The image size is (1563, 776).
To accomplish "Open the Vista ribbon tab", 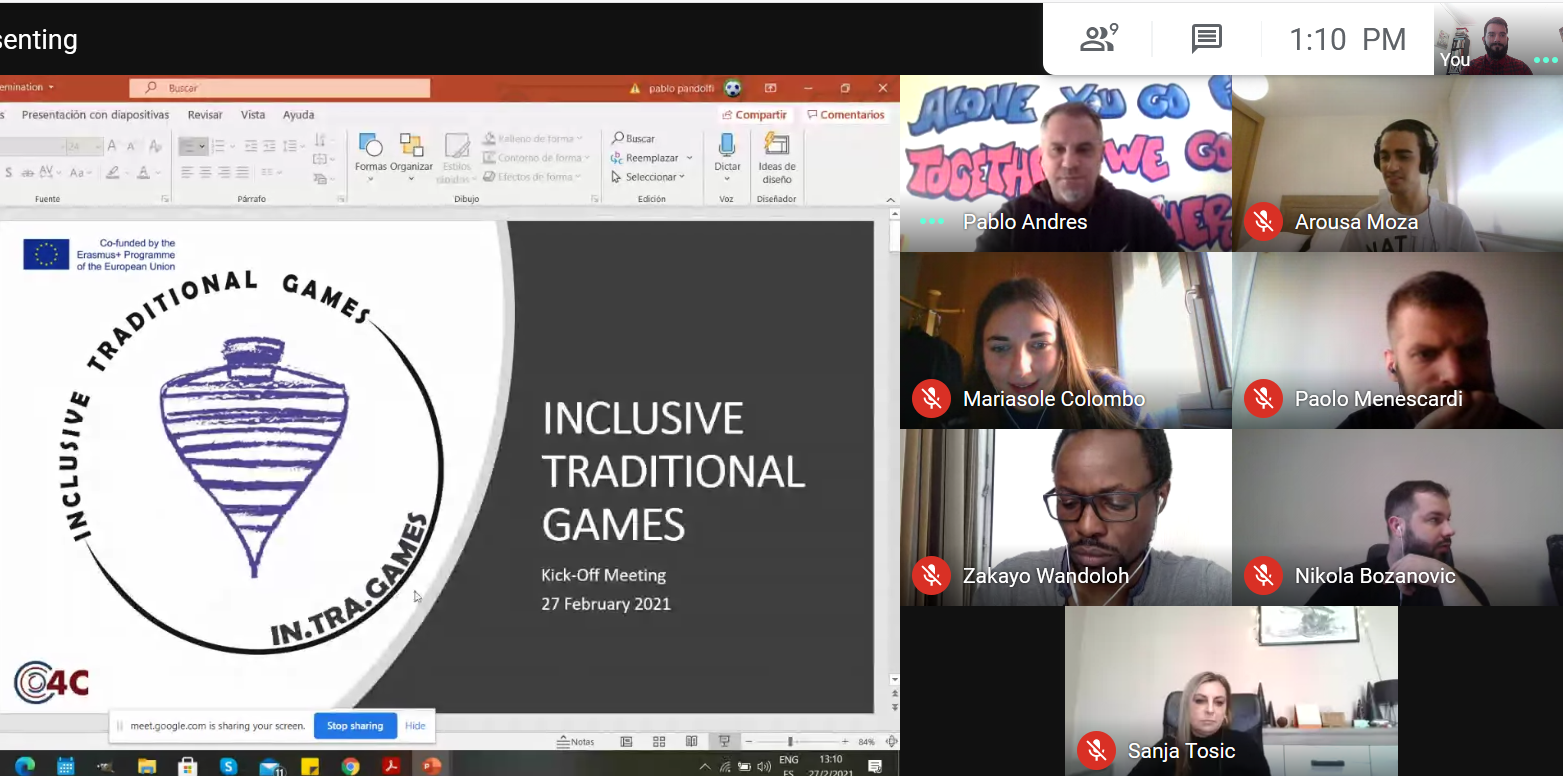I will point(253,115).
